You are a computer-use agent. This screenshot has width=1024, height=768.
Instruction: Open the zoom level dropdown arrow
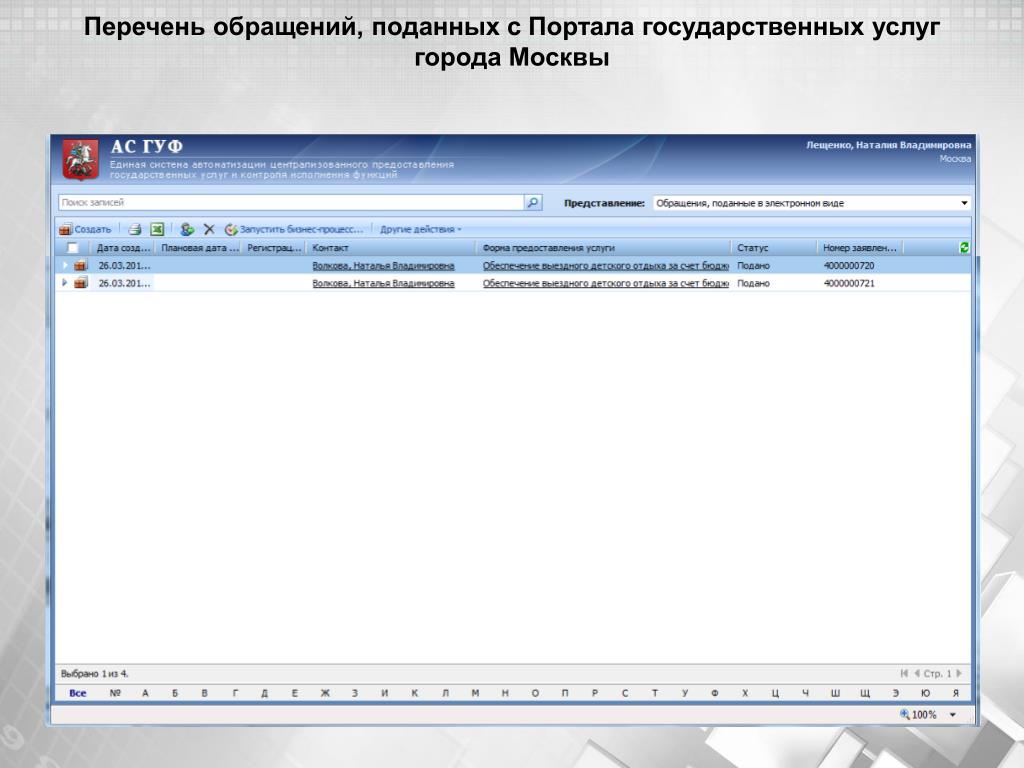click(953, 715)
